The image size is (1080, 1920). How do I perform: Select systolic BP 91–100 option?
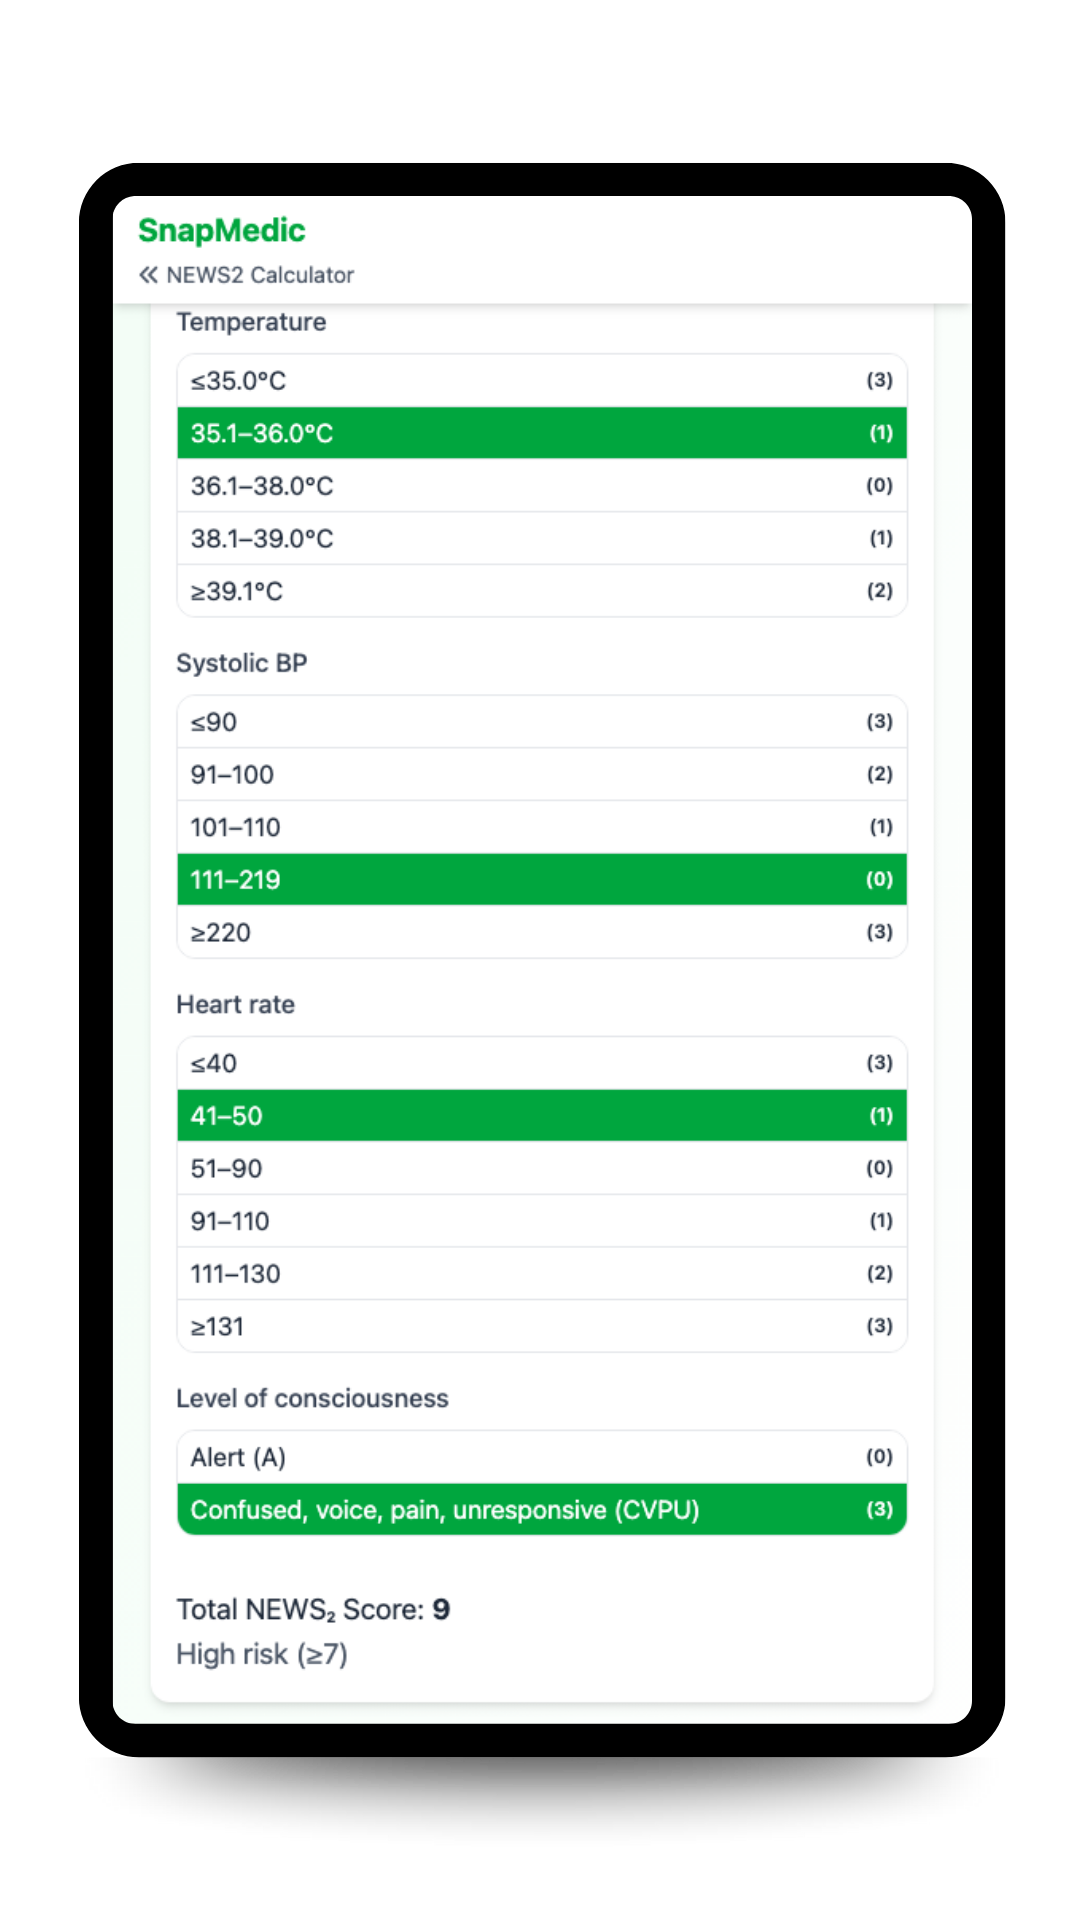point(541,775)
